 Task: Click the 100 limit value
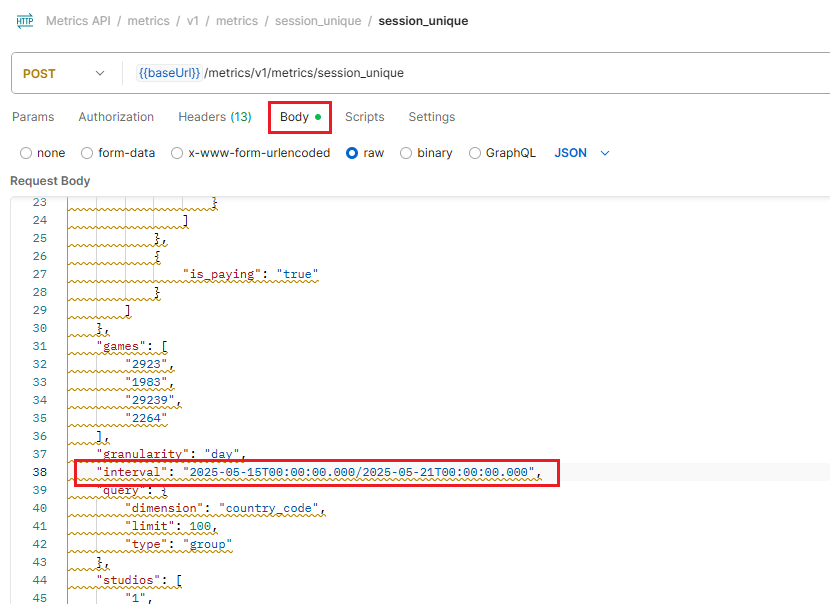coord(200,526)
